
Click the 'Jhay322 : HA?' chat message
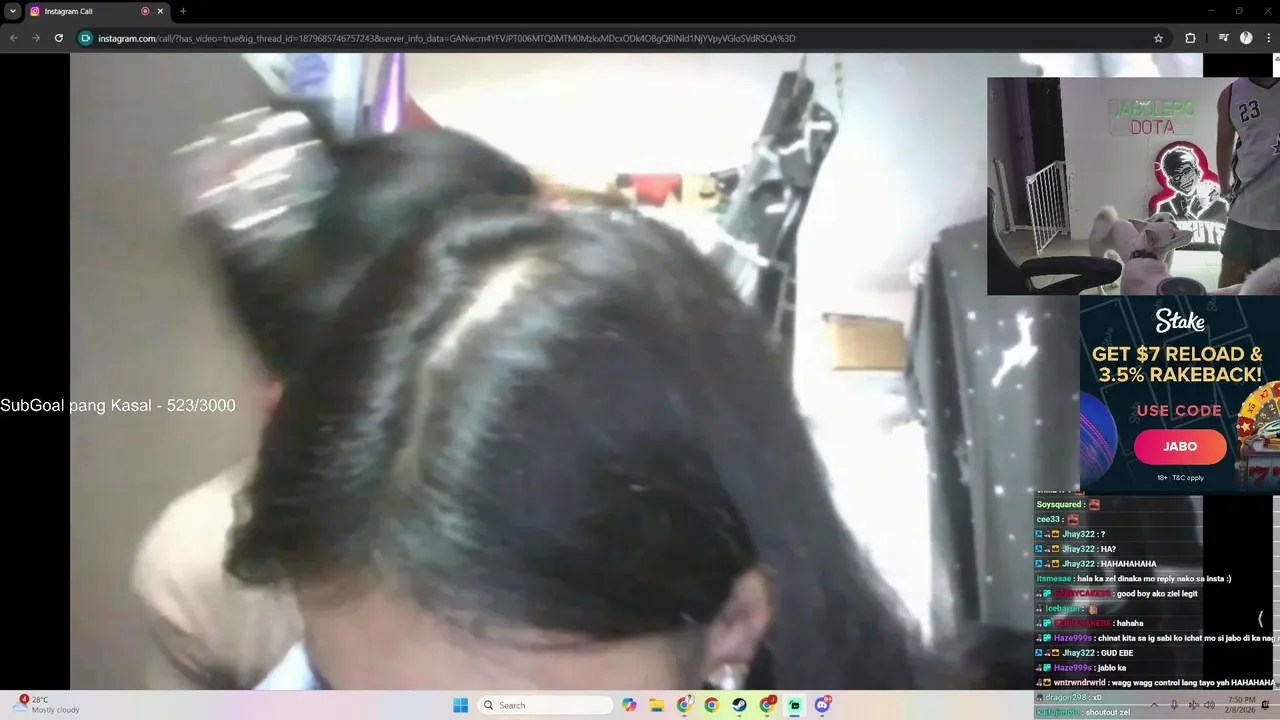[x=1076, y=549]
